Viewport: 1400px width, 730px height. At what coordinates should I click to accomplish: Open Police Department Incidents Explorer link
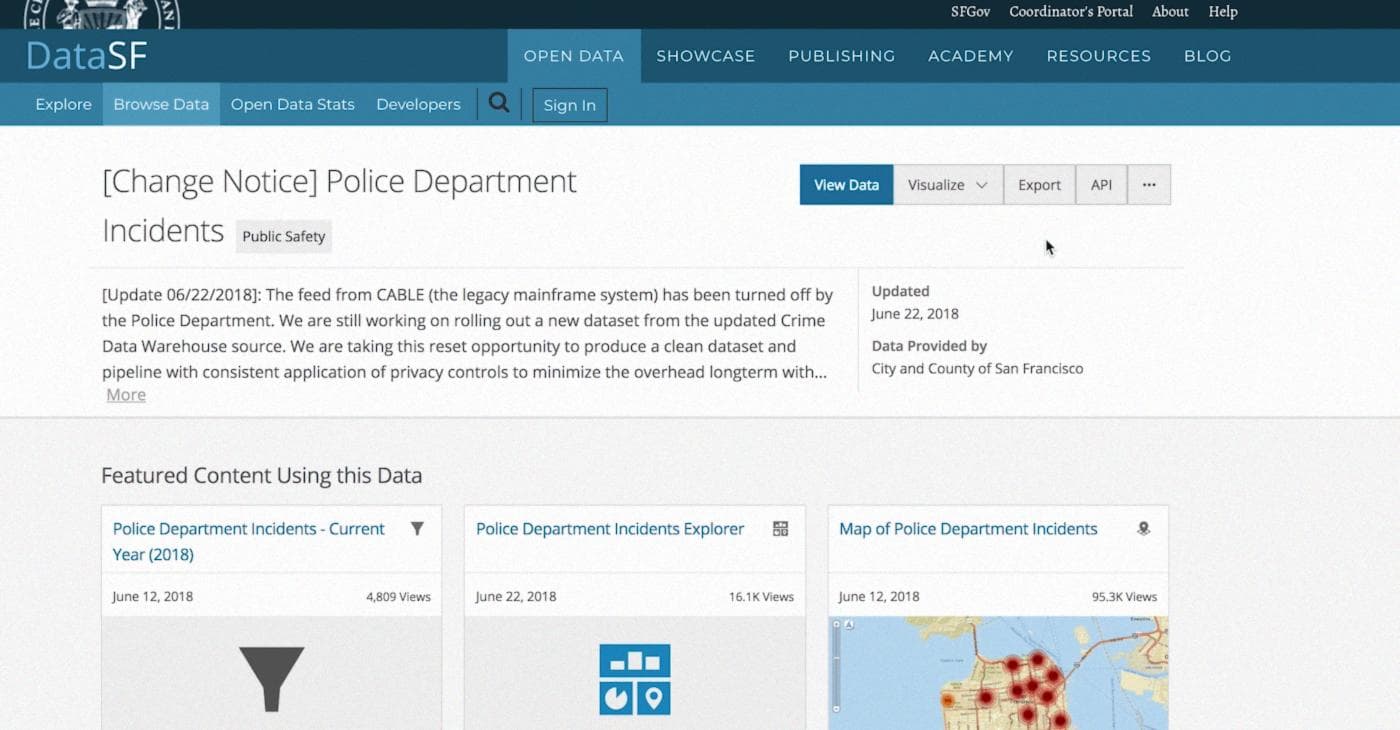610,529
